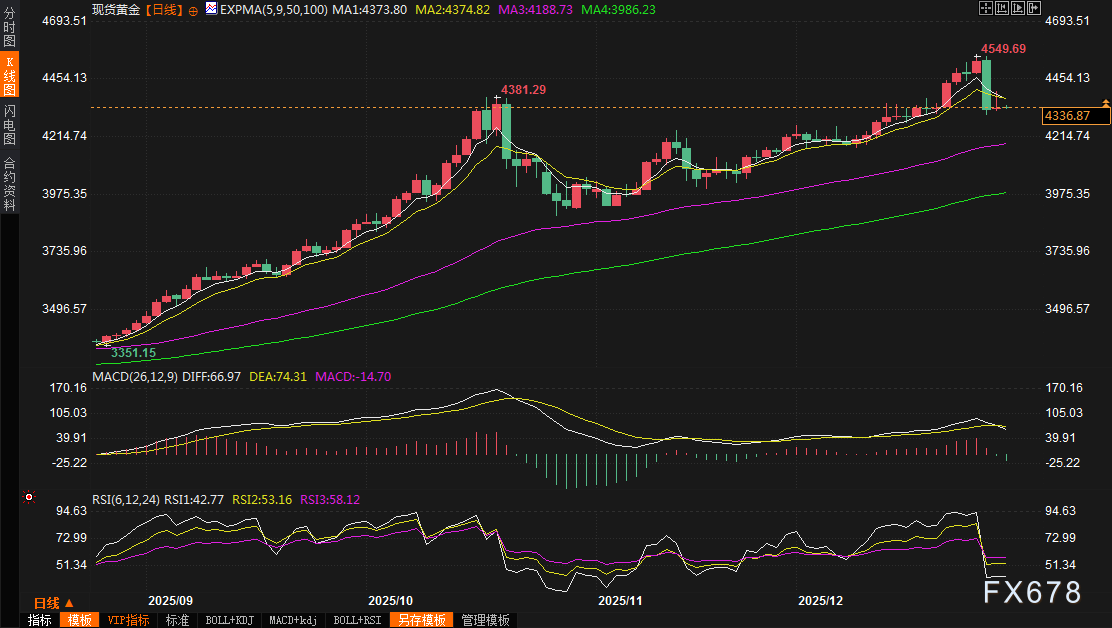This screenshot has height=628, width=1112.
Task: Switch to the 闪电图 side tab
Action: [x=10, y=124]
